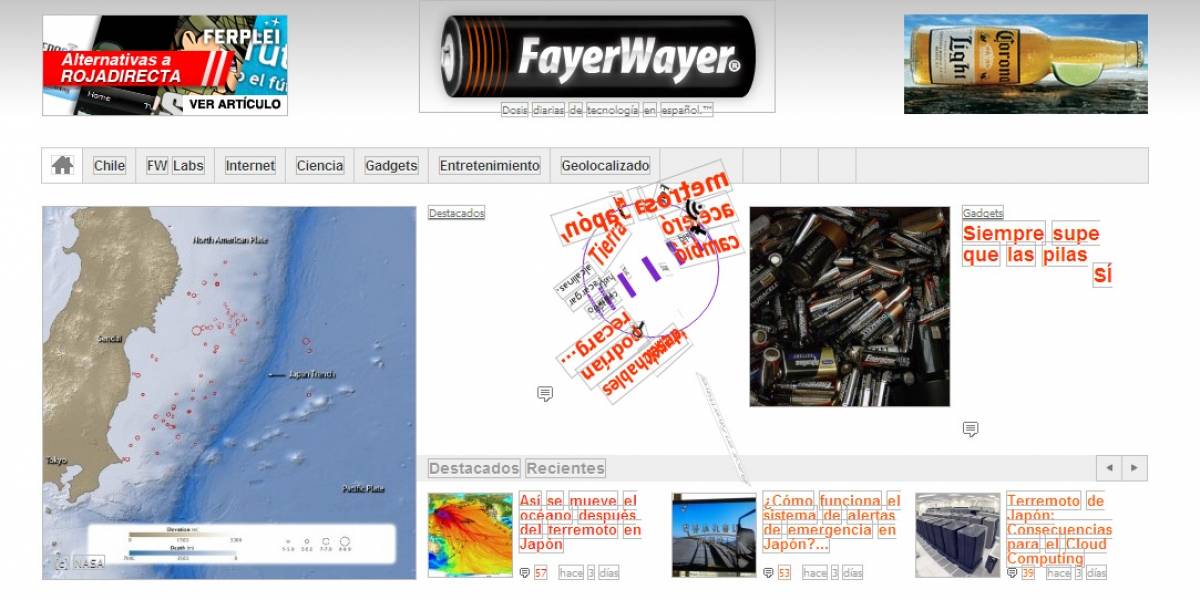Open the 53 comments count link
1200x600 pixels.
(784, 573)
